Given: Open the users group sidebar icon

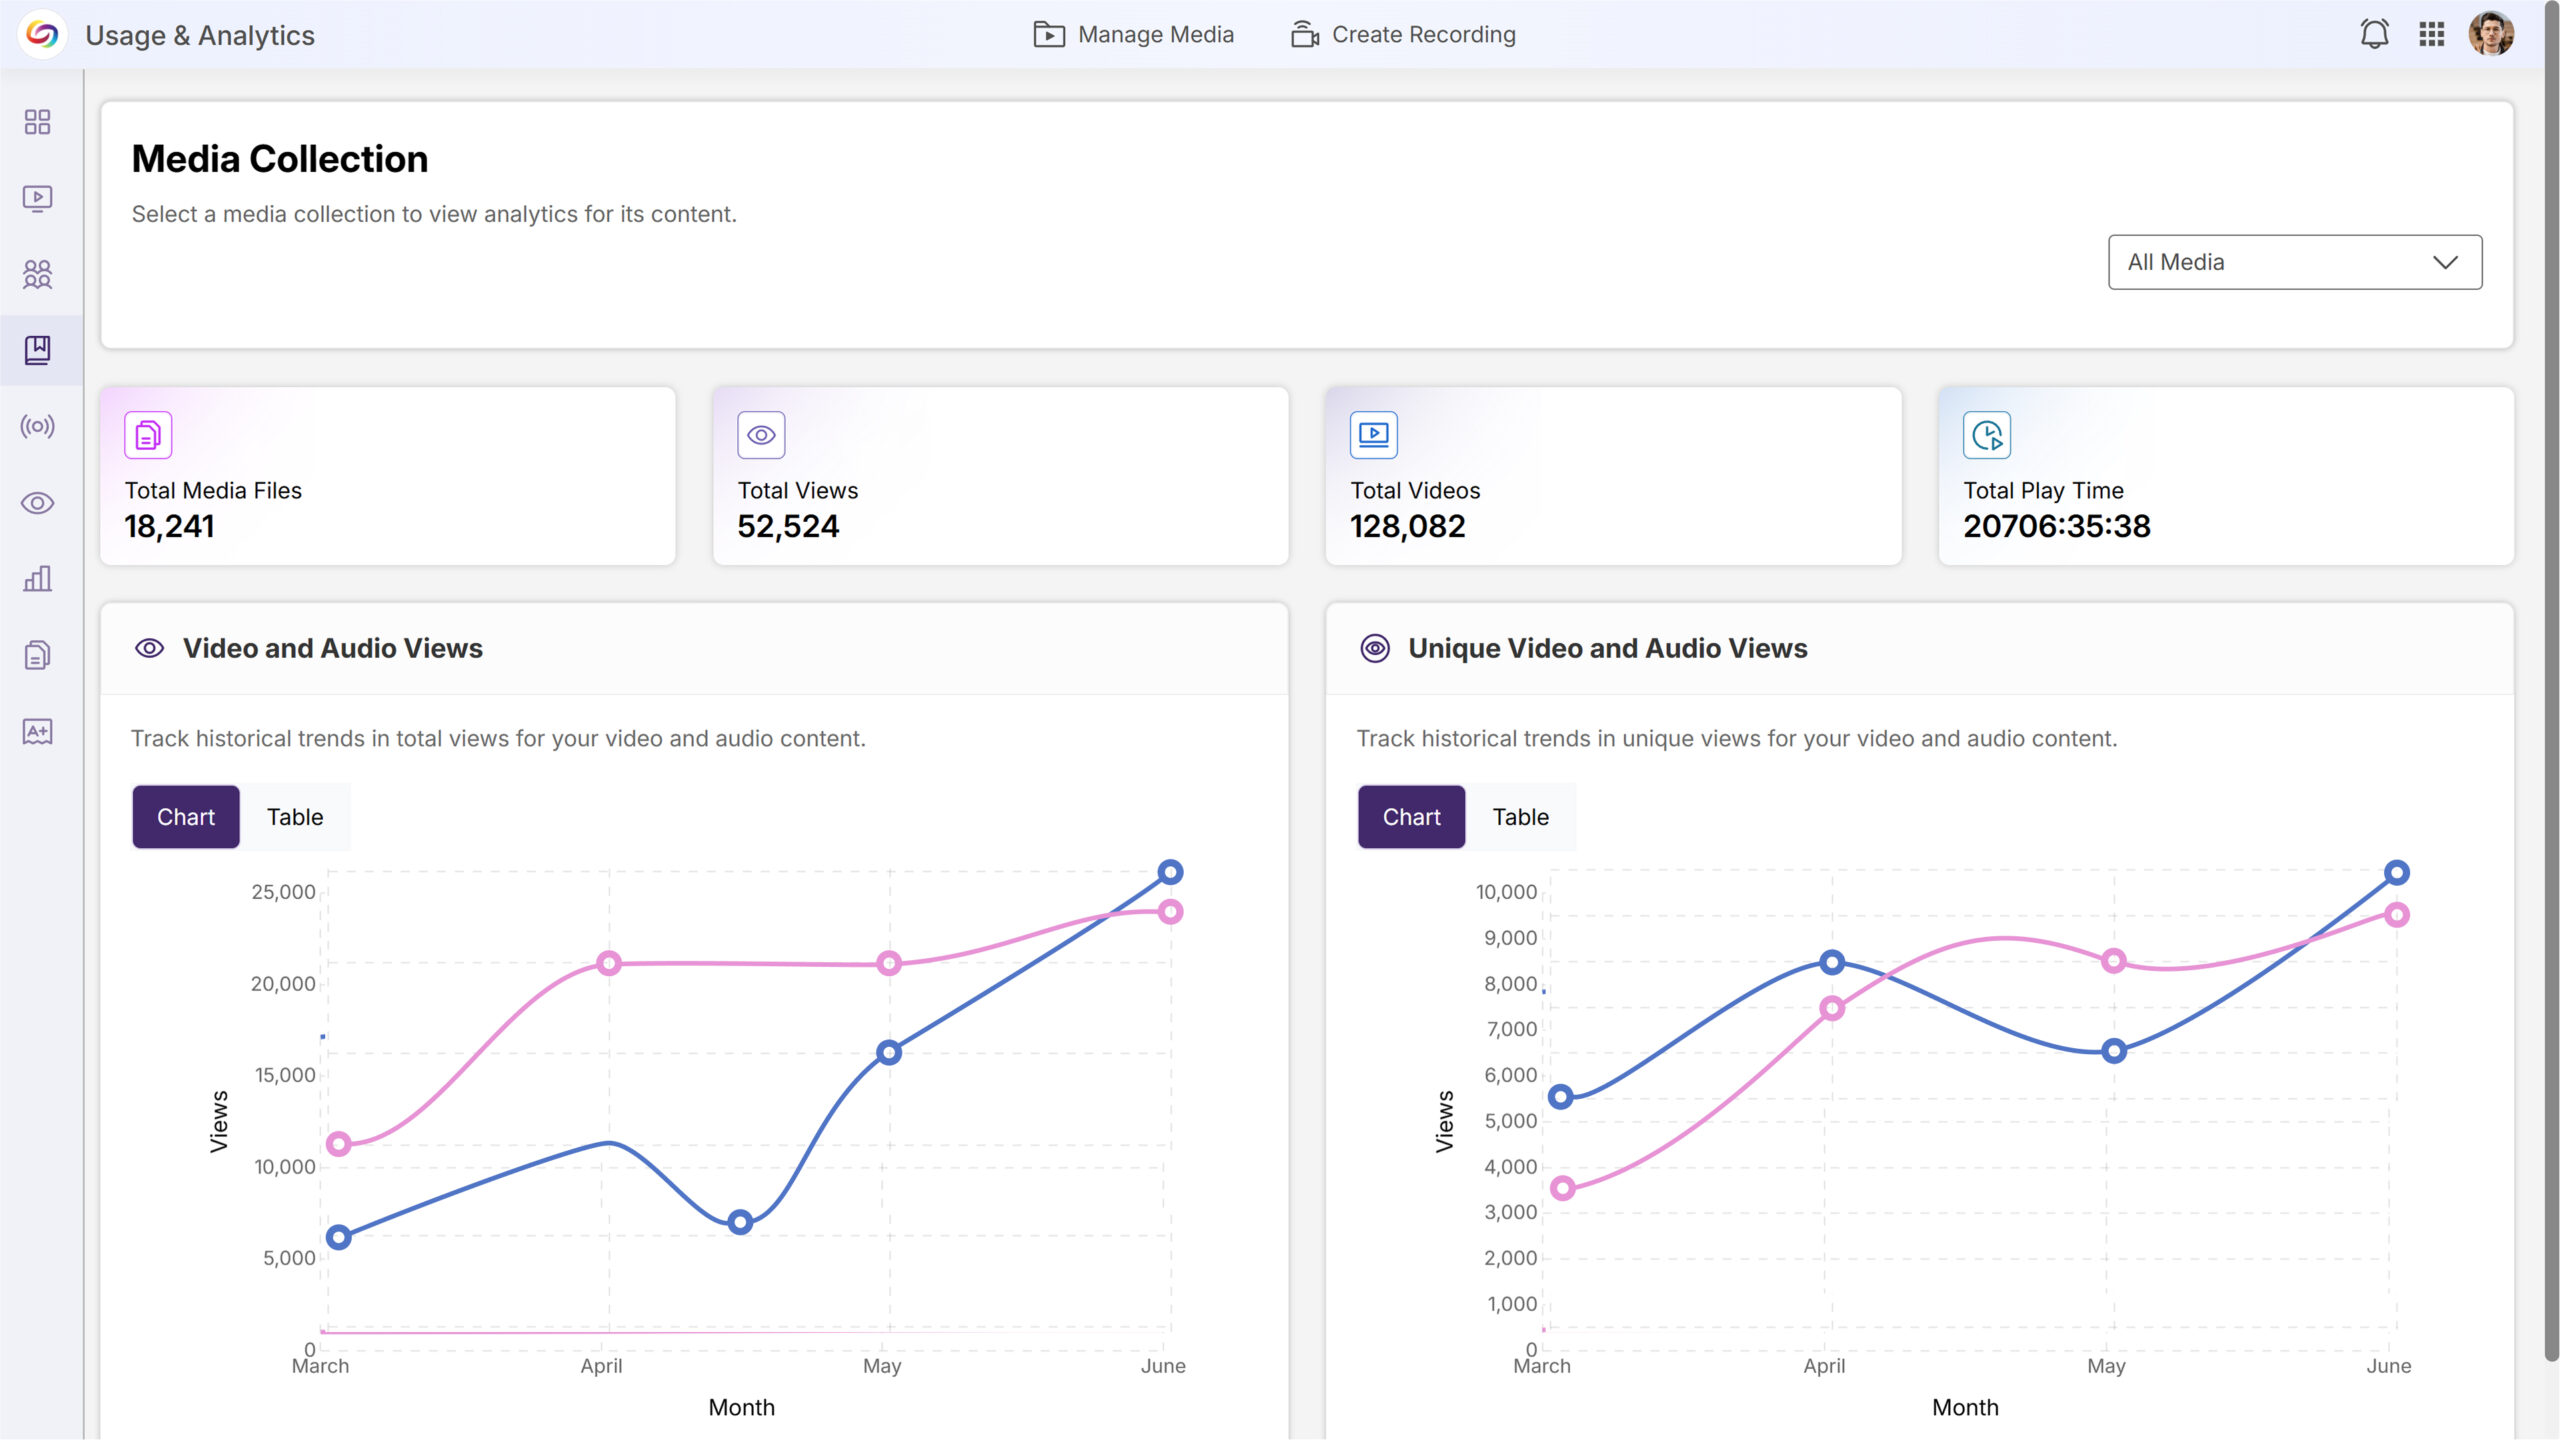Looking at the screenshot, I should pyautogui.click(x=37, y=274).
